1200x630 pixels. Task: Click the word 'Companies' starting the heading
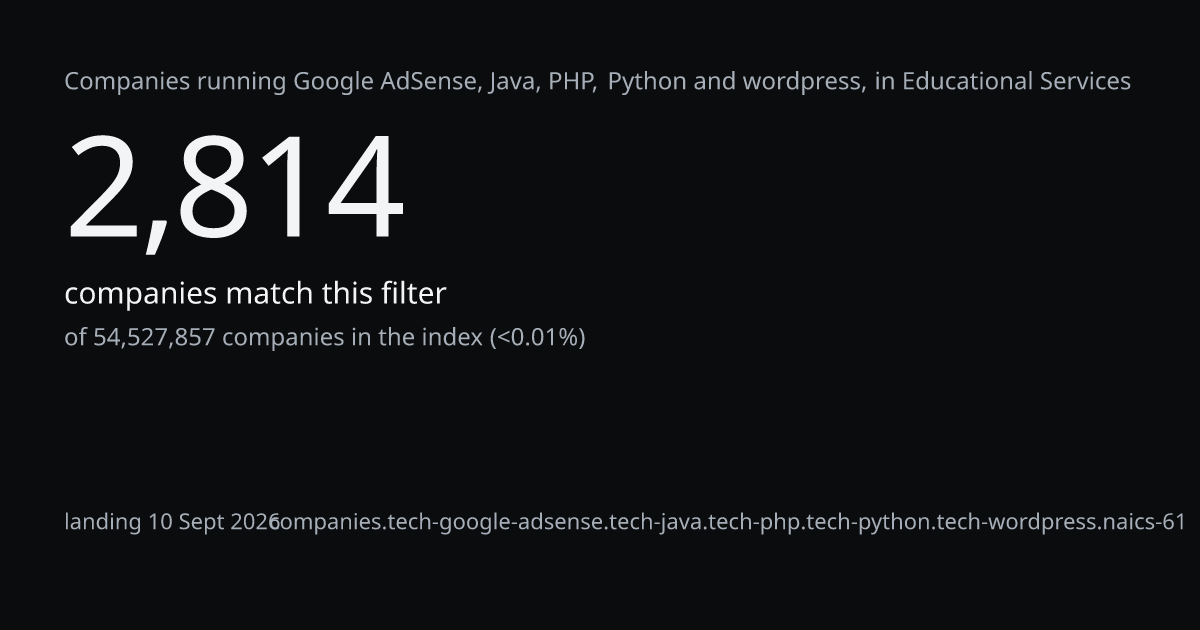(x=128, y=82)
